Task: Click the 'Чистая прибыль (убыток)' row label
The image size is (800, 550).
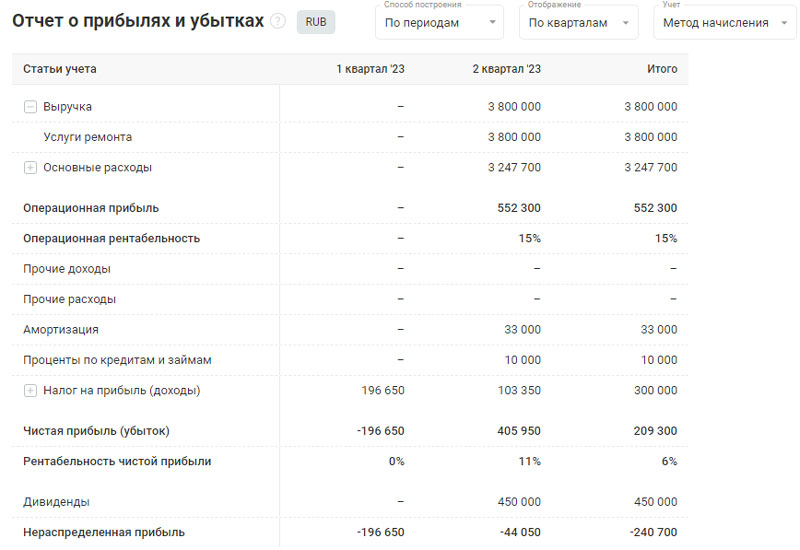Action: (x=96, y=431)
